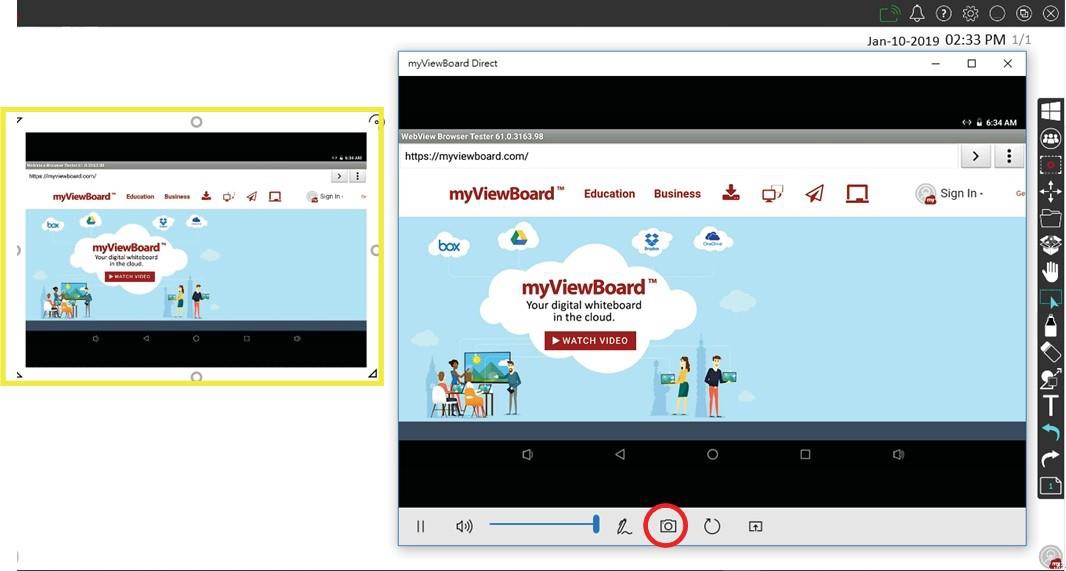Open the notifications bell
This screenshot has height=571, width=1066.
pyautogui.click(x=917, y=13)
